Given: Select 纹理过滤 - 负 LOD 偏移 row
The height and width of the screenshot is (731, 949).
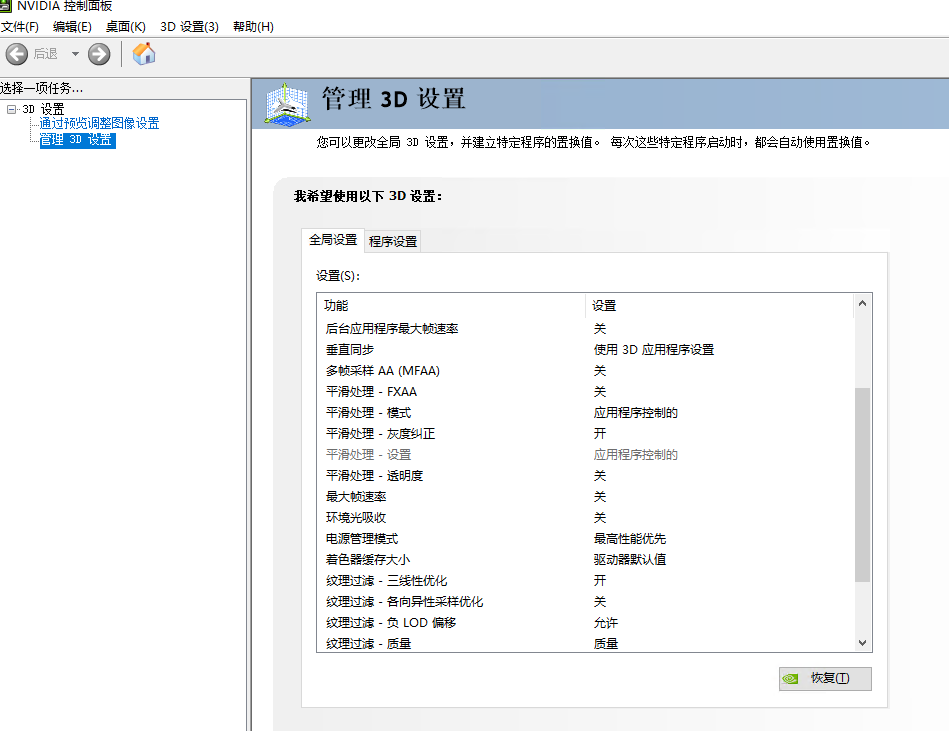Looking at the screenshot, I should pos(585,623).
